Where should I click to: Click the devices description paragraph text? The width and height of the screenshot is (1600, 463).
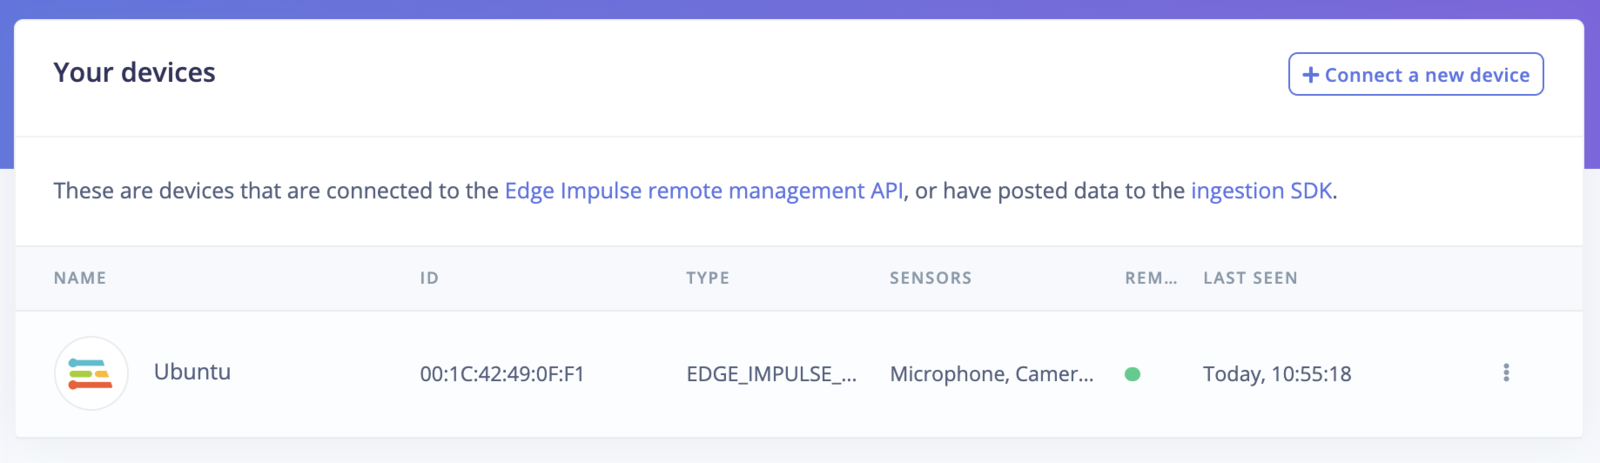pyautogui.click(x=695, y=190)
